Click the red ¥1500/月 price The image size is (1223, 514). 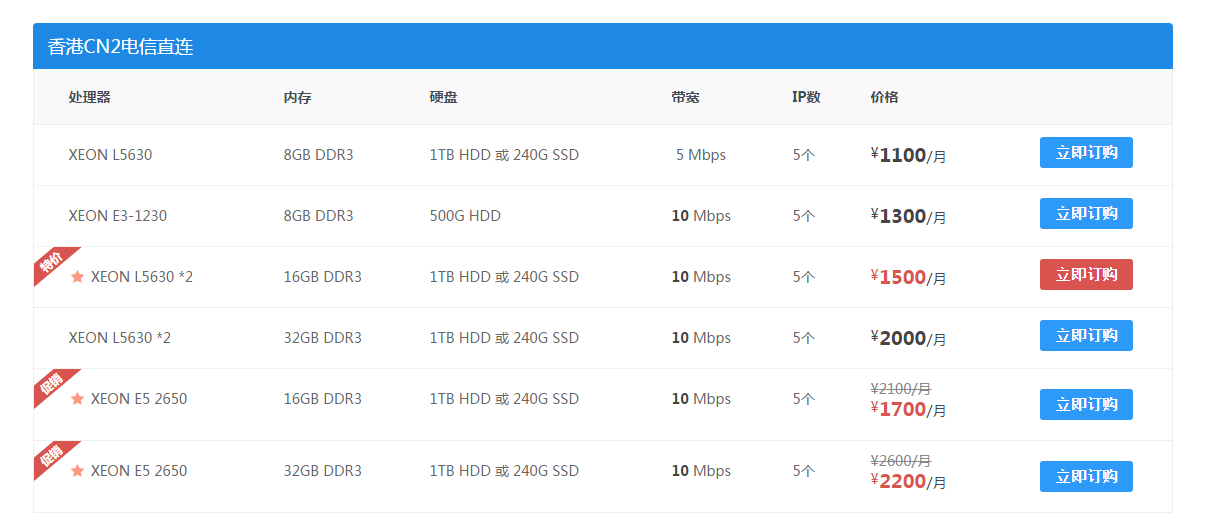[908, 278]
